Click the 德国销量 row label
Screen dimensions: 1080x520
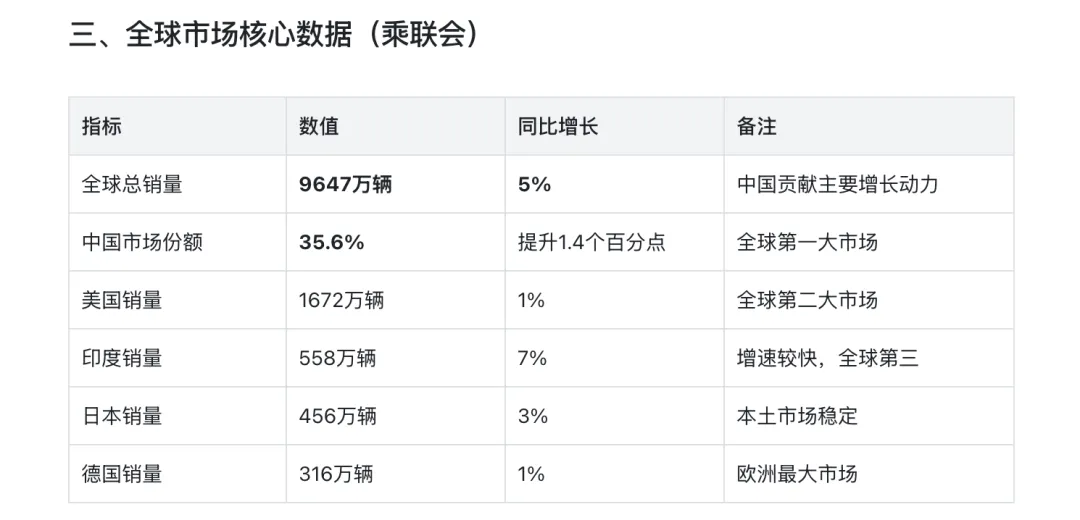[x=122, y=474]
